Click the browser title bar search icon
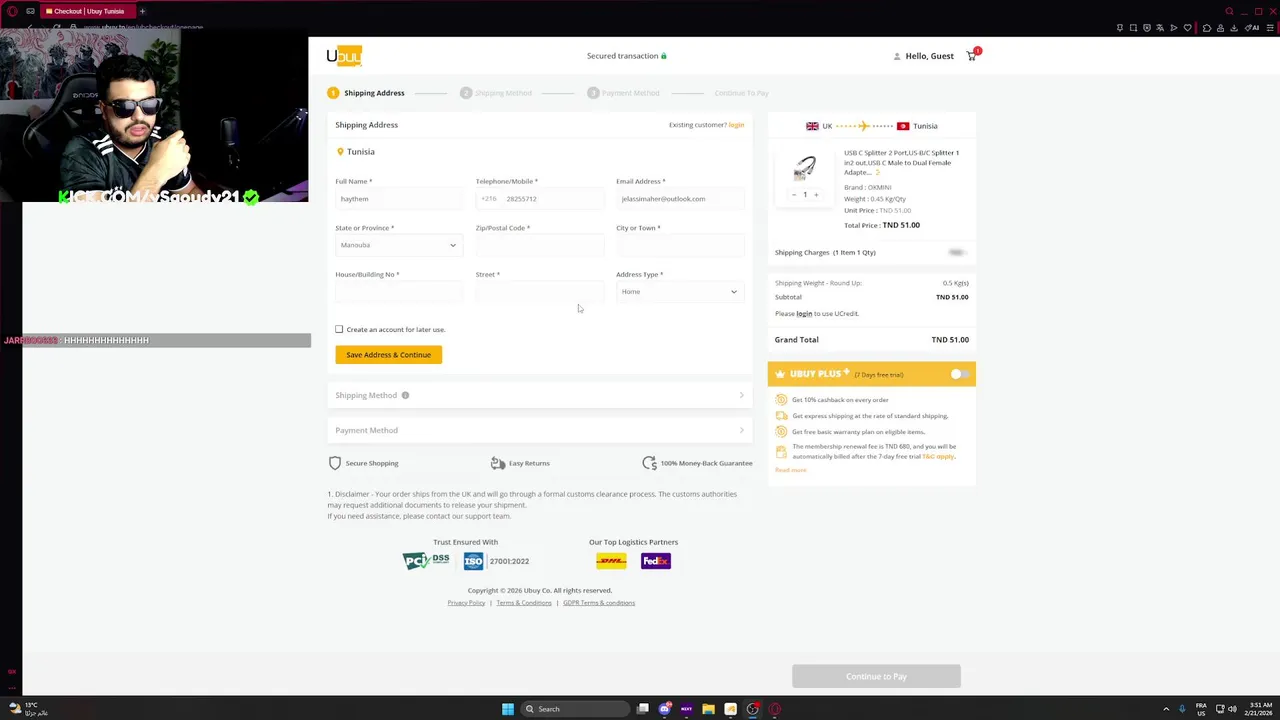 (x=1229, y=11)
